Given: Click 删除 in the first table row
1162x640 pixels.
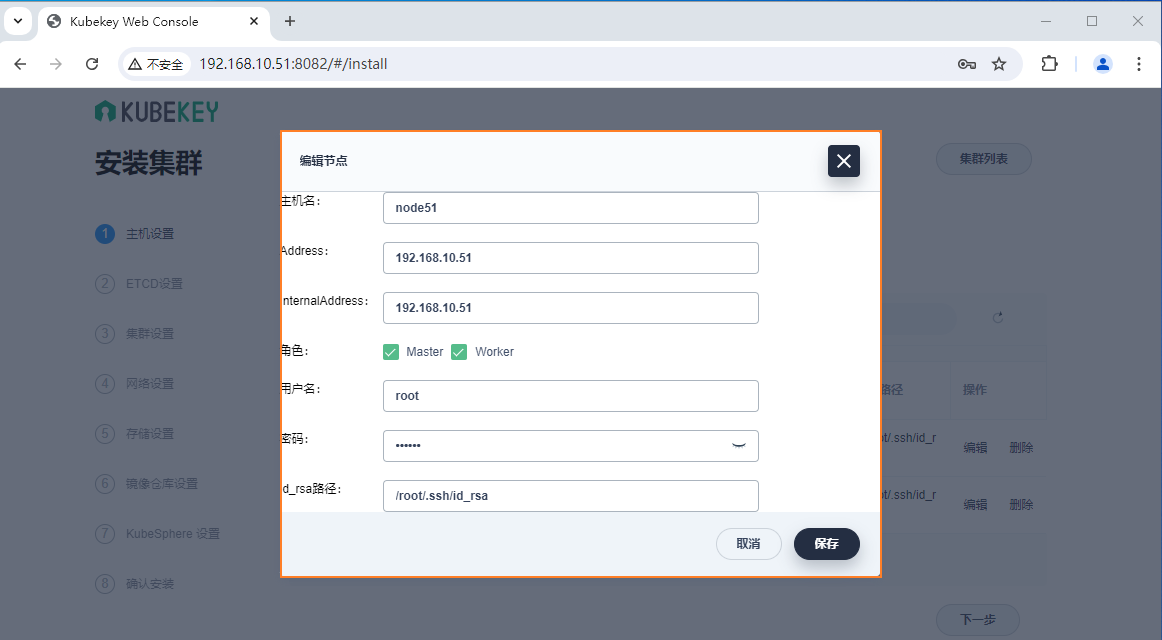Looking at the screenshot, I should point(1021,447).
